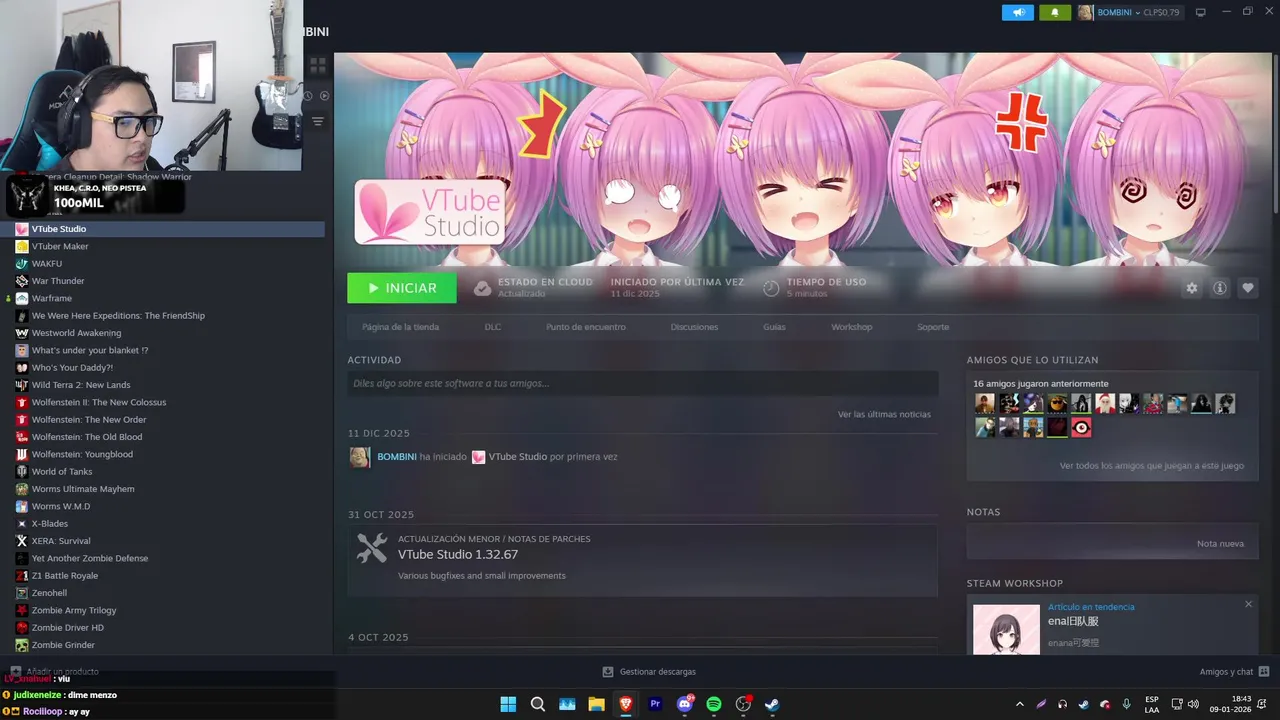
Task: Click the tray microphone icon
Action: (1127, 704)
